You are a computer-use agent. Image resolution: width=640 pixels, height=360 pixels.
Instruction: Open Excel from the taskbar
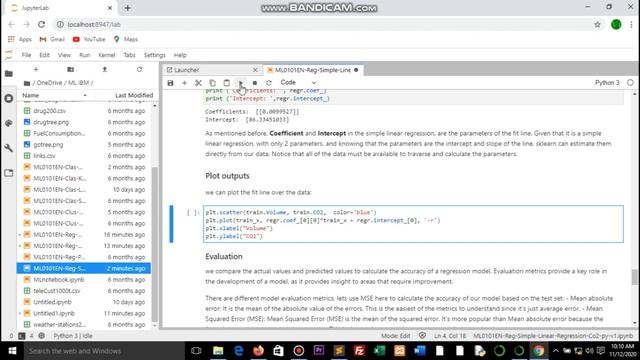point(380,351)
